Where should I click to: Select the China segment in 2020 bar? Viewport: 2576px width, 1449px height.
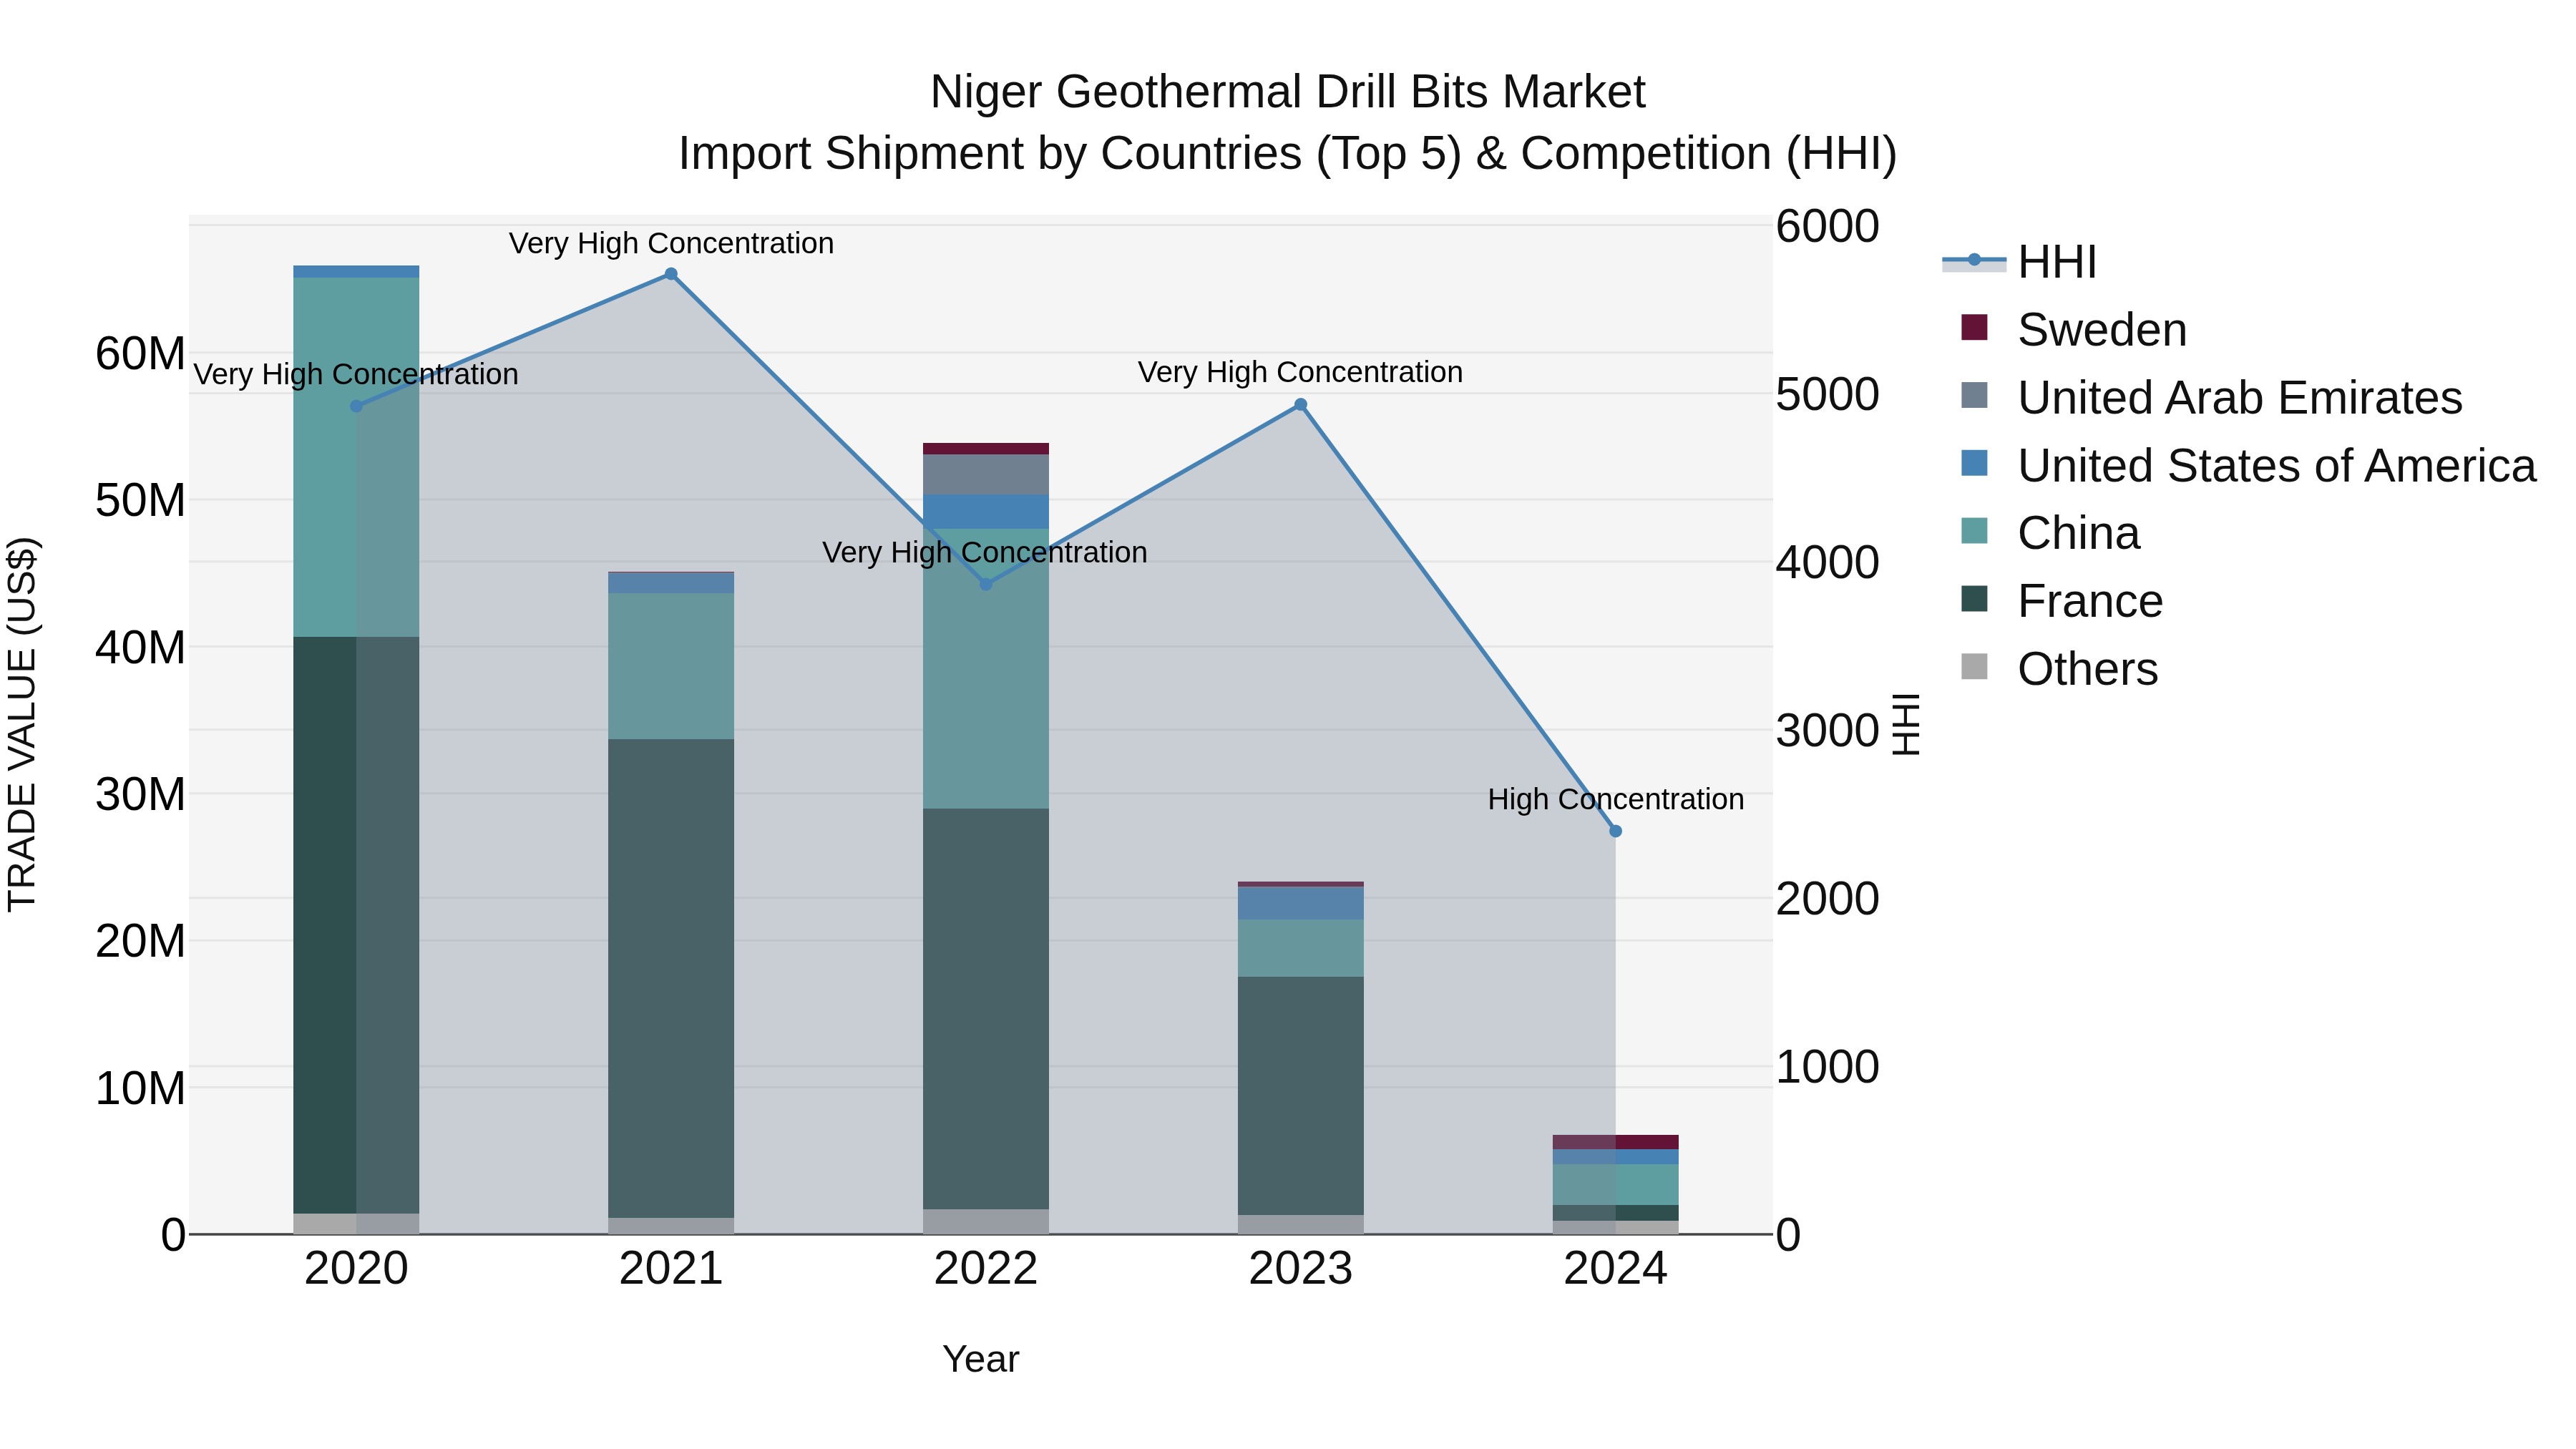pyautogui.click(x=356, y=457)
